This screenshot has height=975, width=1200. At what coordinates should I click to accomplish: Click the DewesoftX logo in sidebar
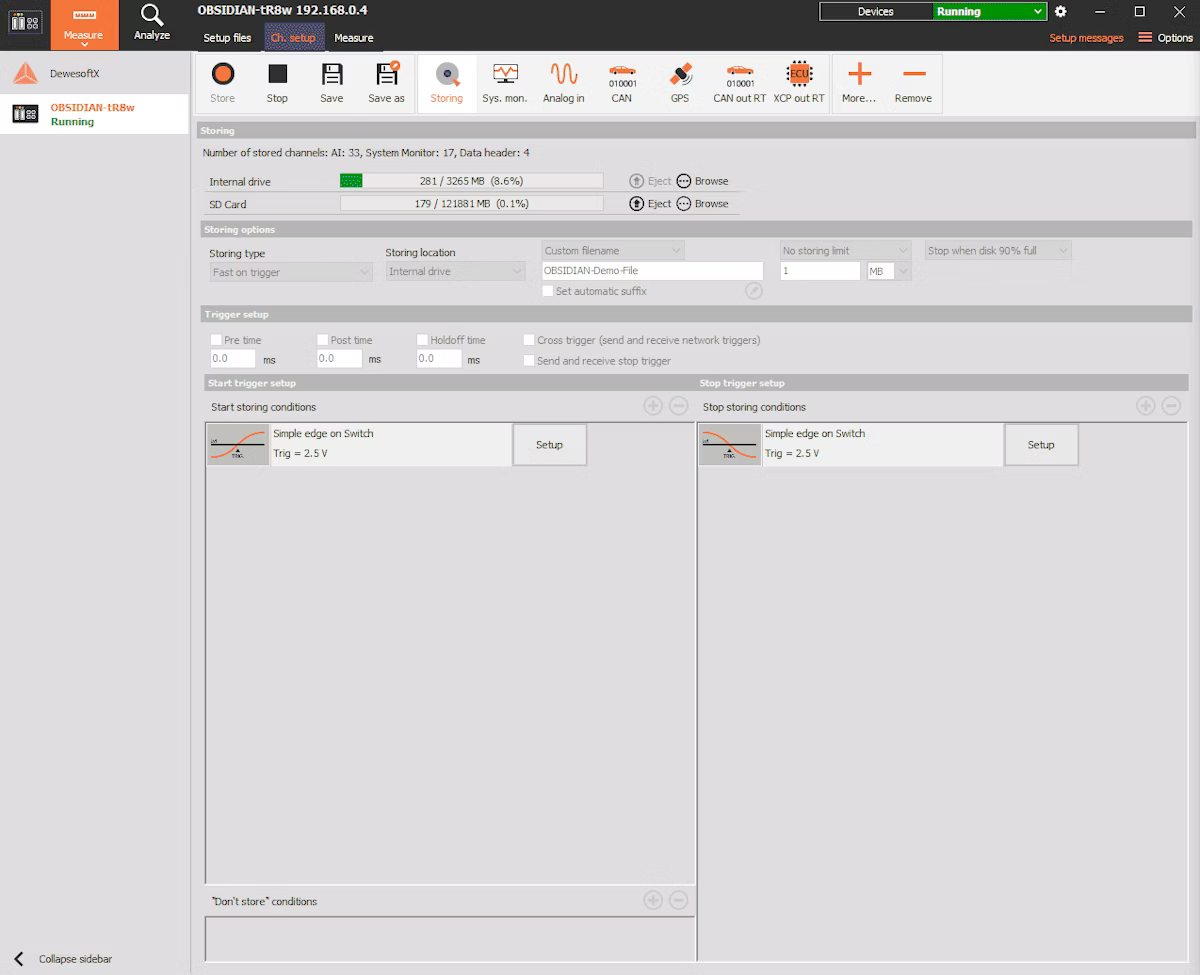[x=25, y=74]
